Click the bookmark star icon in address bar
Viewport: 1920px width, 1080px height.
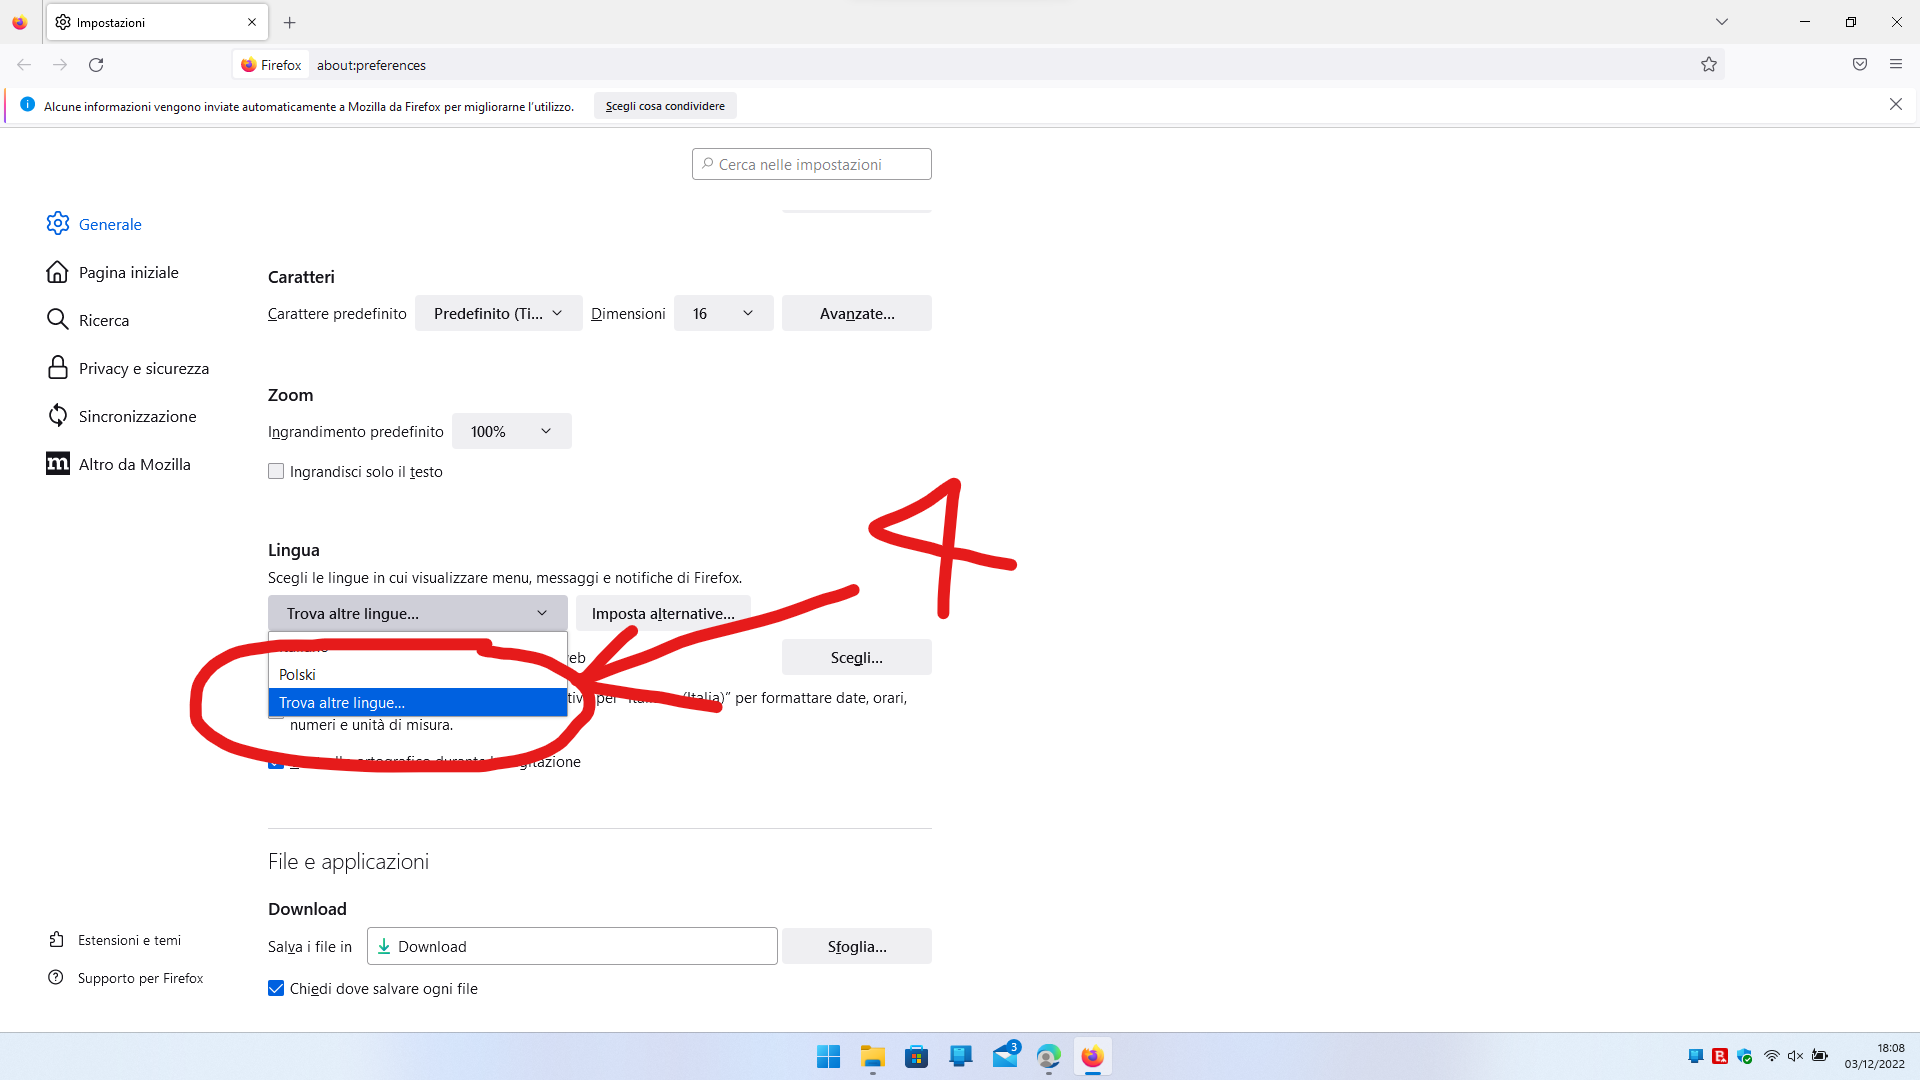tap(1708, 65)
